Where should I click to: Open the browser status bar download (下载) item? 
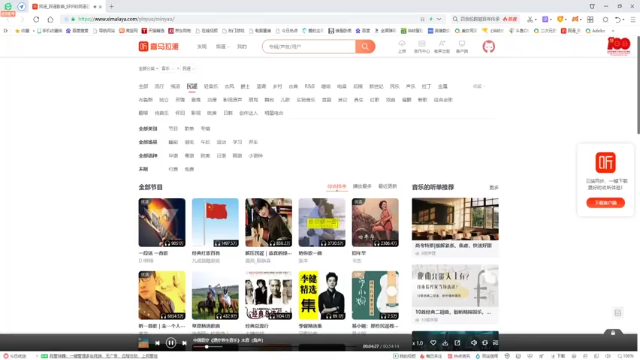pos(559,356)
